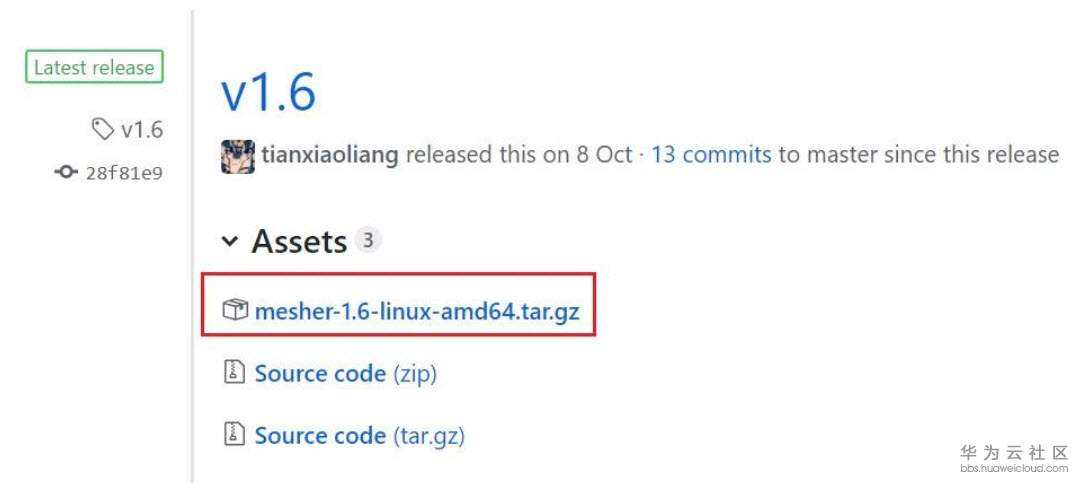The image size is (1082, 483).
Task: Open the v1.6 release title
Action: (268, 93)
